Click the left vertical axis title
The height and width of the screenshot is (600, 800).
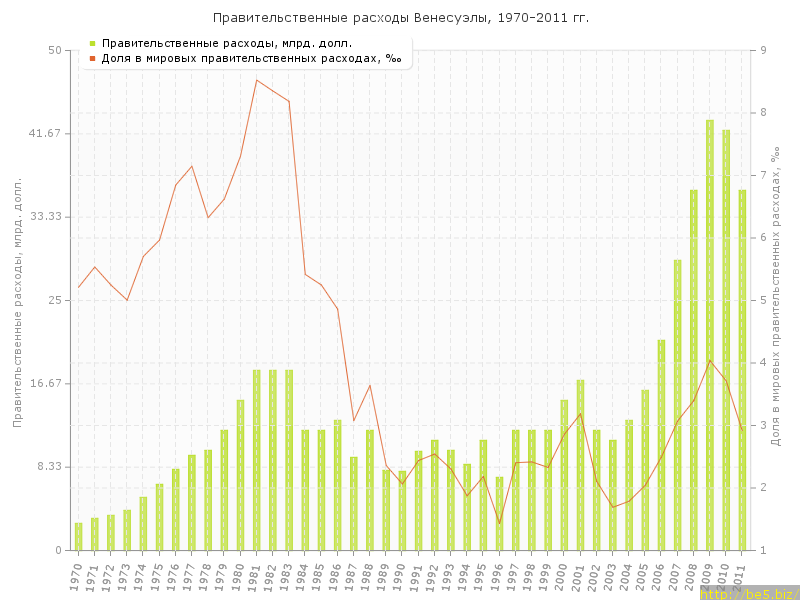coord(18,300)
